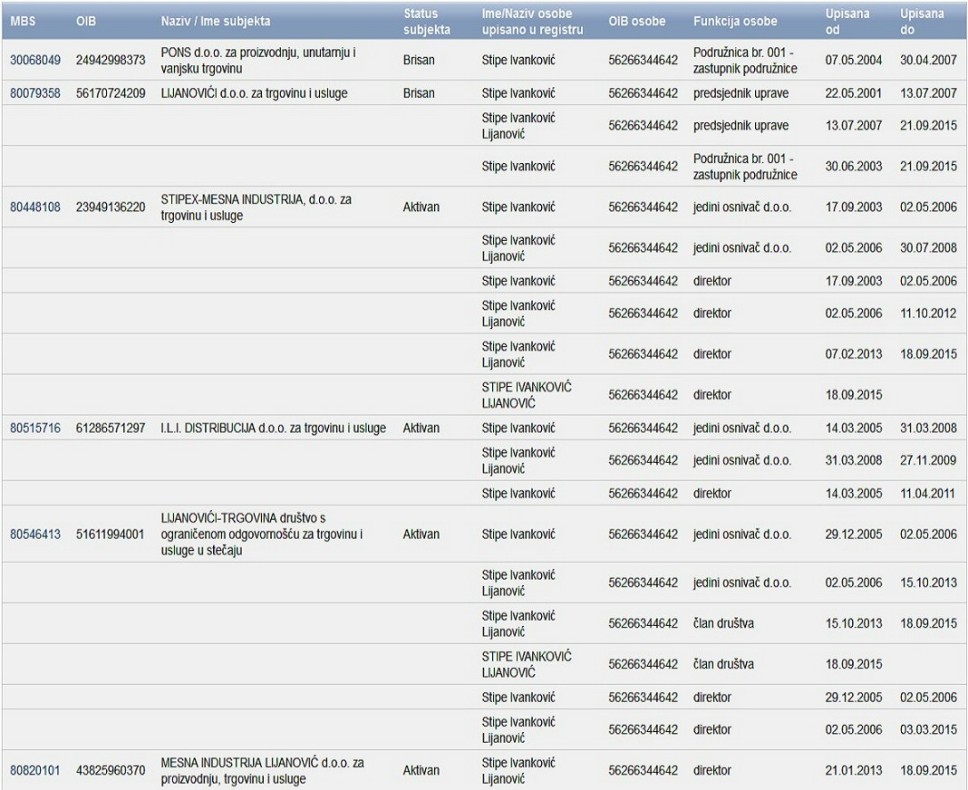
Task: Click the end date 11.10.2012
Action: point(928,314)
